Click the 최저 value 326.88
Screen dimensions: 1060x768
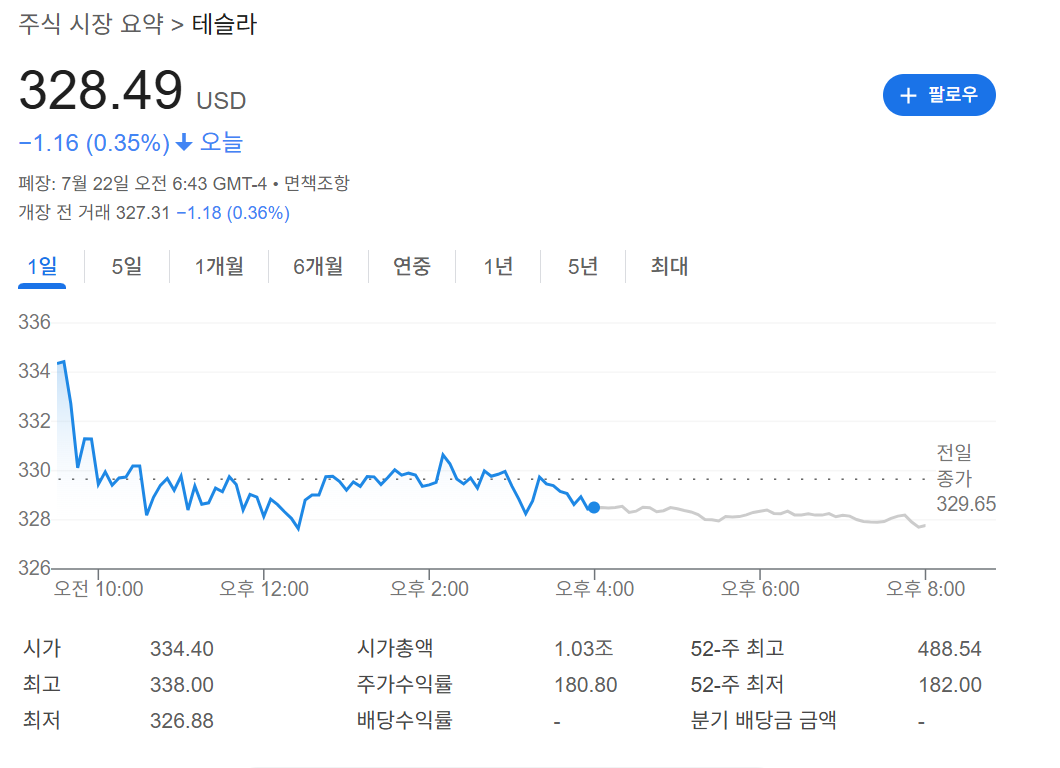point(182,721)
